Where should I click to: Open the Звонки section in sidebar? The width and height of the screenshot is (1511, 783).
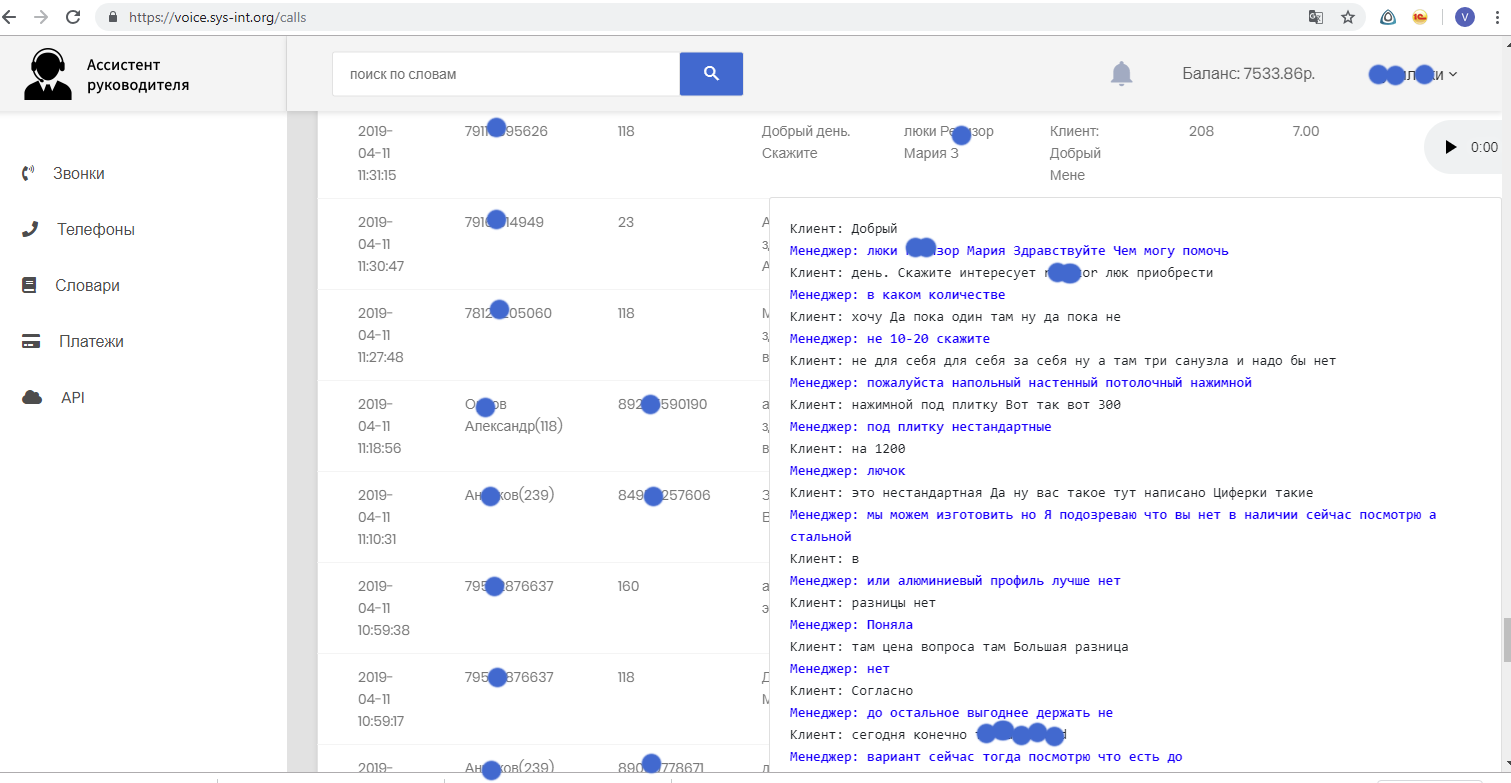pos(78,174)
